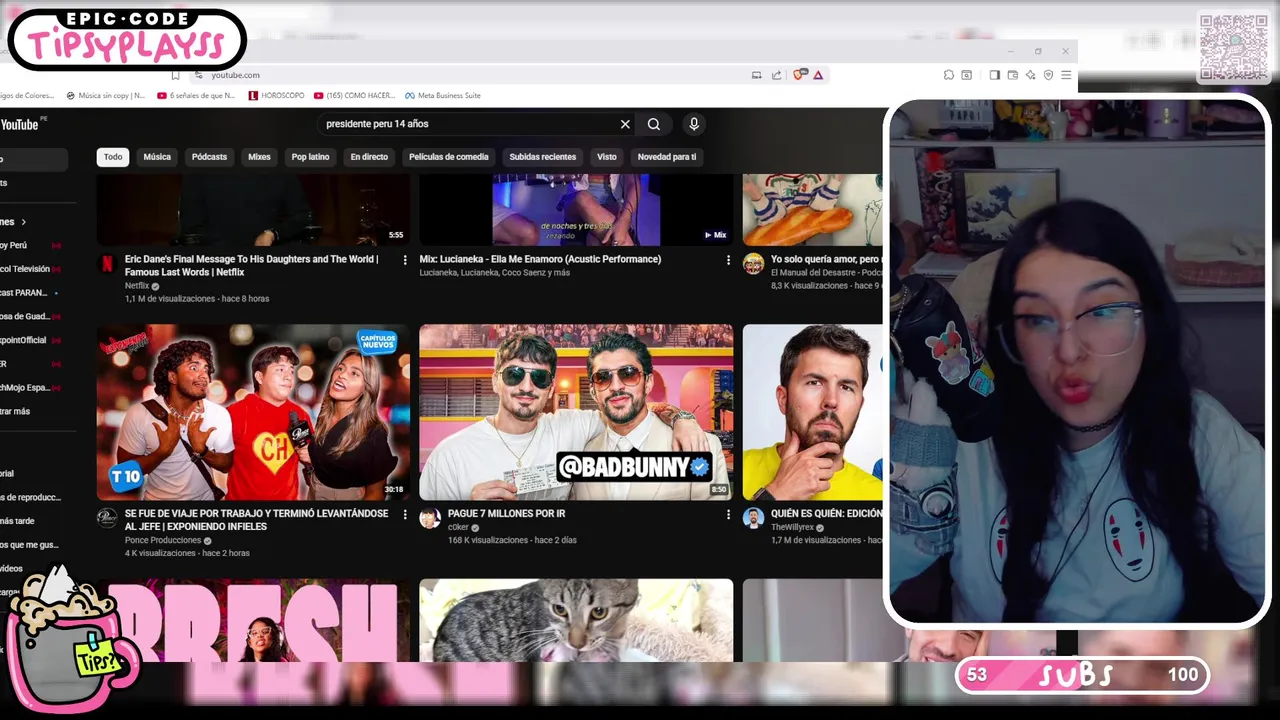
Task: Toggle the browser sidebar panel
Action: click(994, 75)
